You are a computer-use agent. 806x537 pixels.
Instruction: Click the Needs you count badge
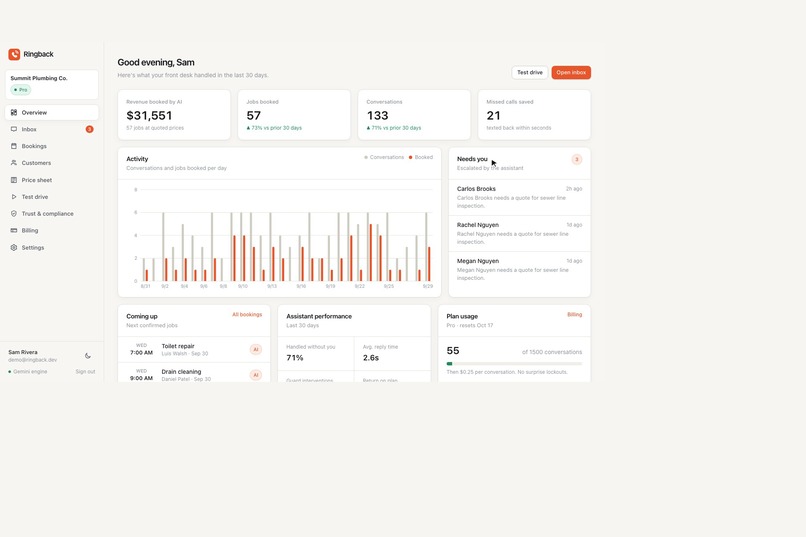tap(577, 159)
